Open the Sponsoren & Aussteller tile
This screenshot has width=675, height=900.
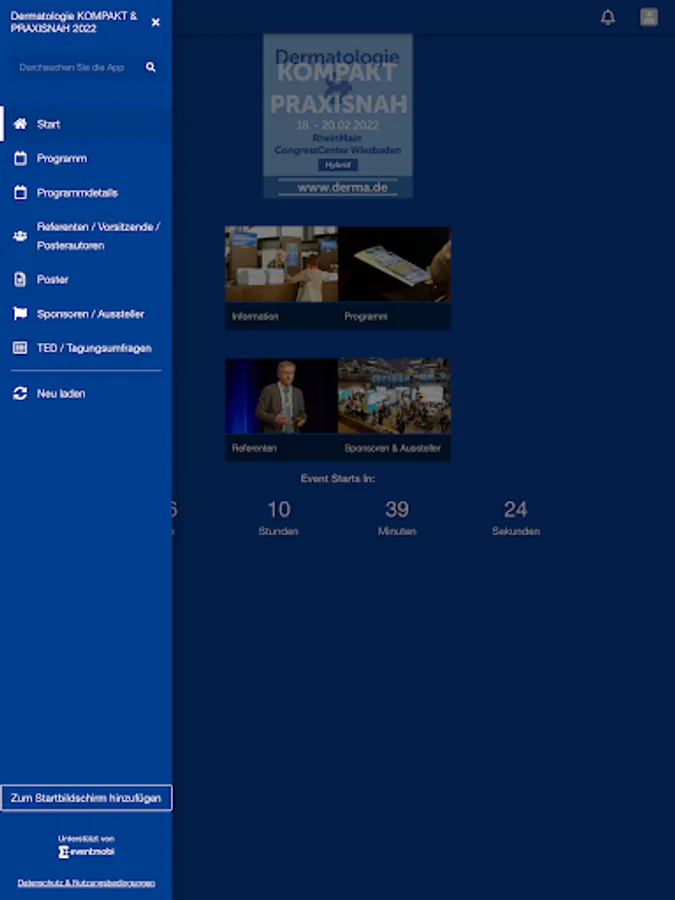394,409
